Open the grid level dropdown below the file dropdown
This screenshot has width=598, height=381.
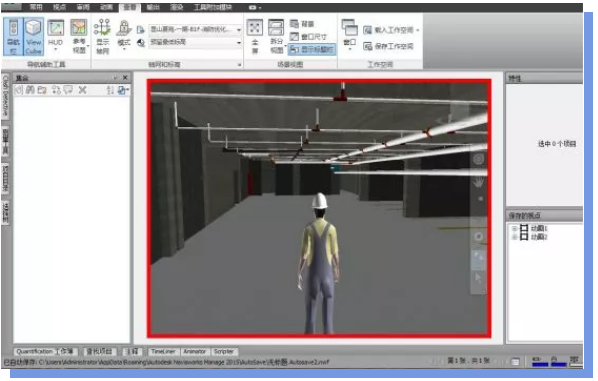click(195, 42)
